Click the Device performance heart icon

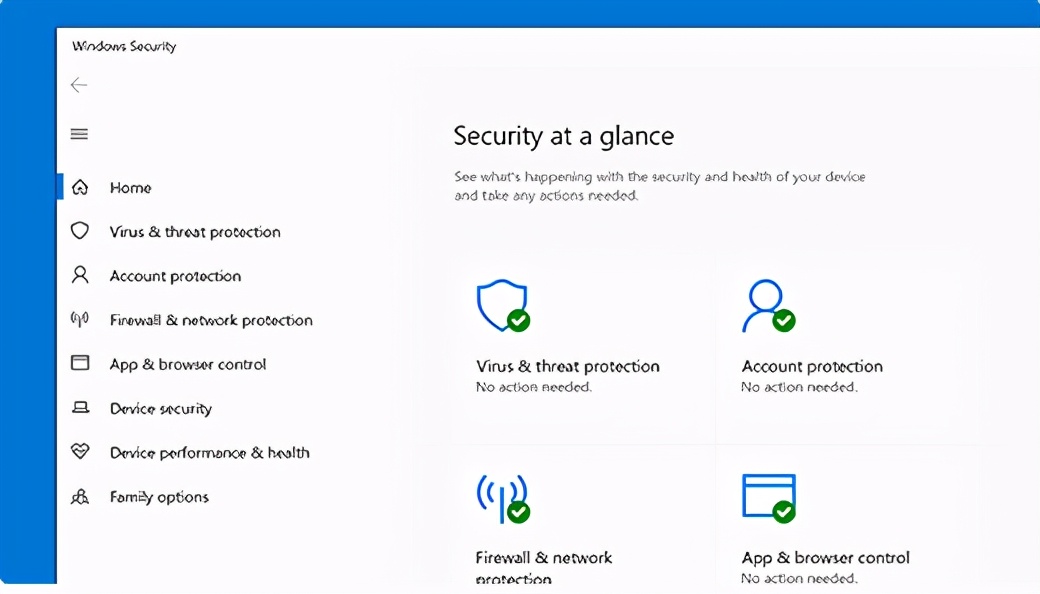(80, 452)
